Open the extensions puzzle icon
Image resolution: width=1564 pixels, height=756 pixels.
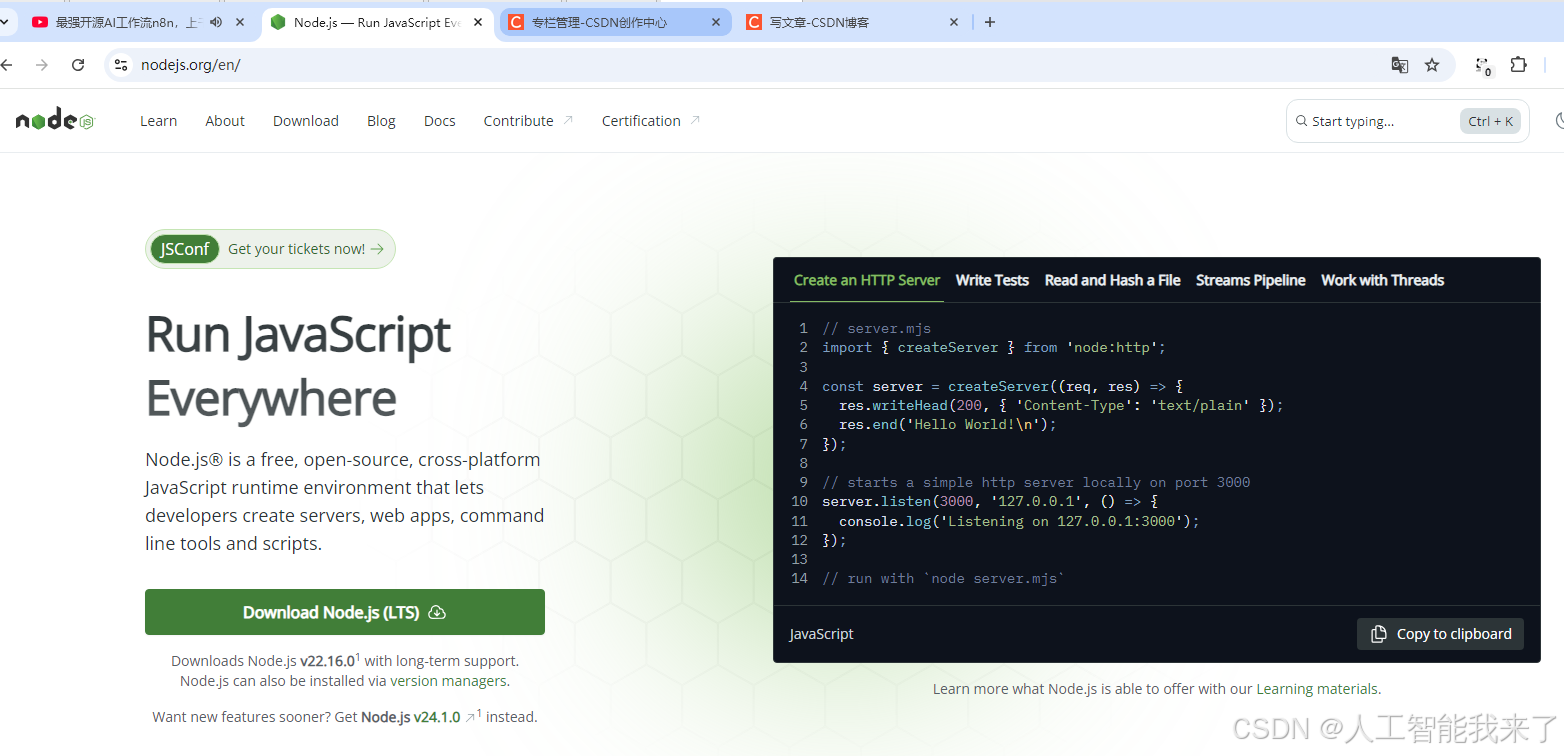(1518, 65)
